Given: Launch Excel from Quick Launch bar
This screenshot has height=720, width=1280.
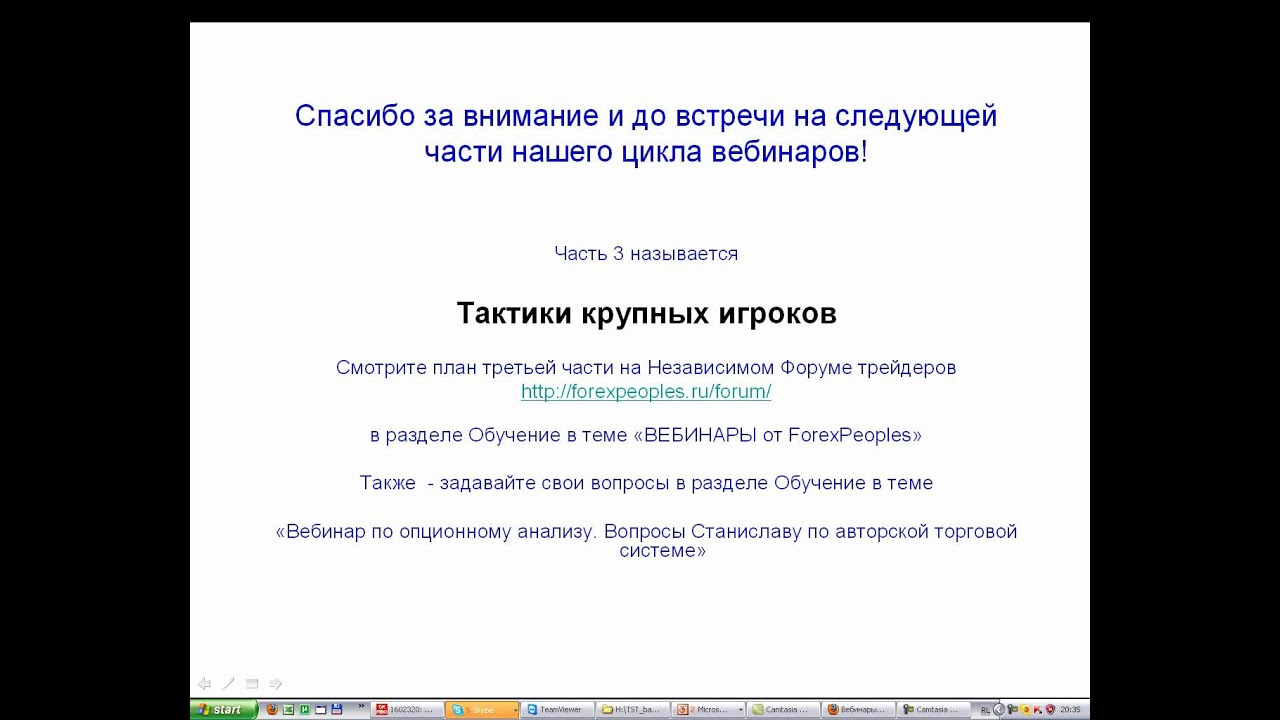Looking at the screenshot, I should click(288, 709).
